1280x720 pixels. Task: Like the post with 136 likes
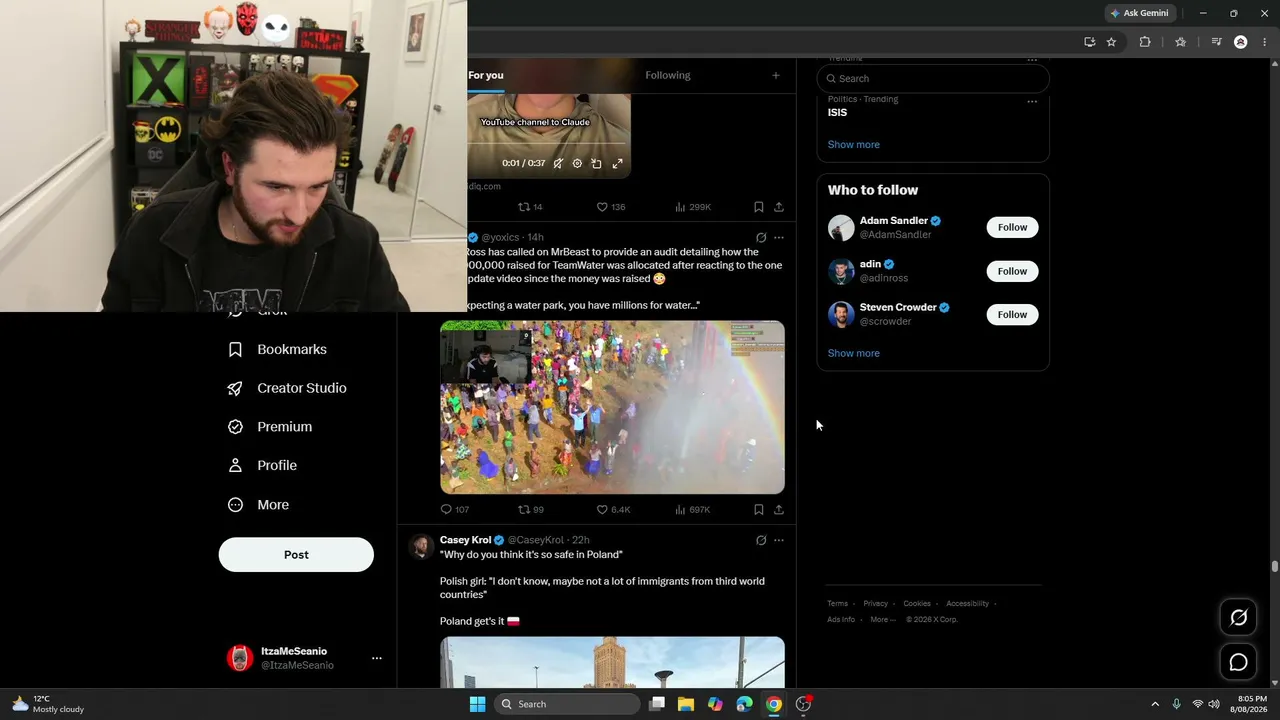[611, 207]
